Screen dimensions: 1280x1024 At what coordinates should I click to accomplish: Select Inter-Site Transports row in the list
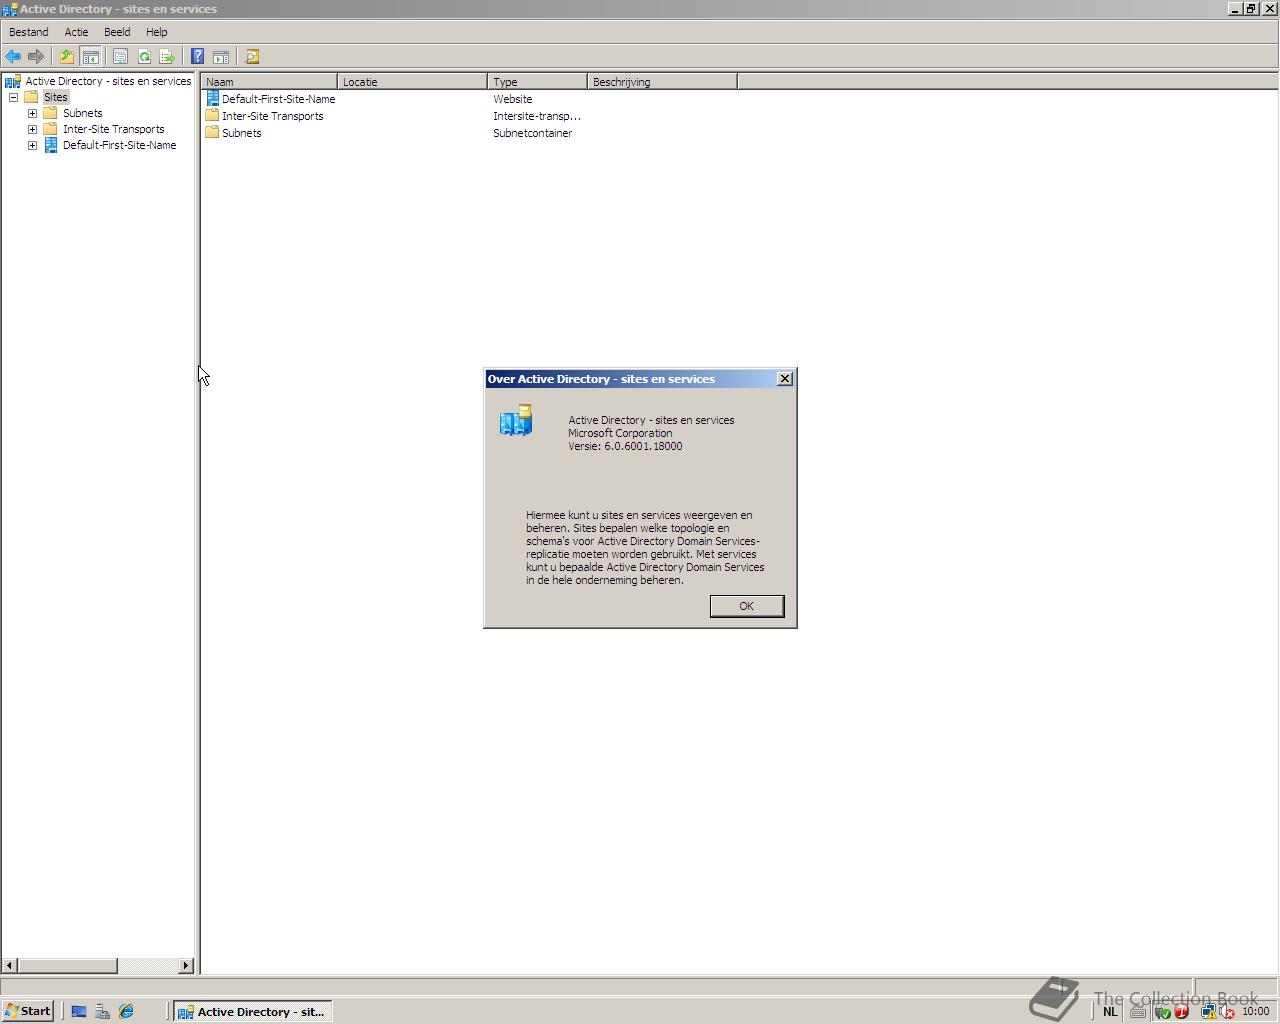coord(264,116)
